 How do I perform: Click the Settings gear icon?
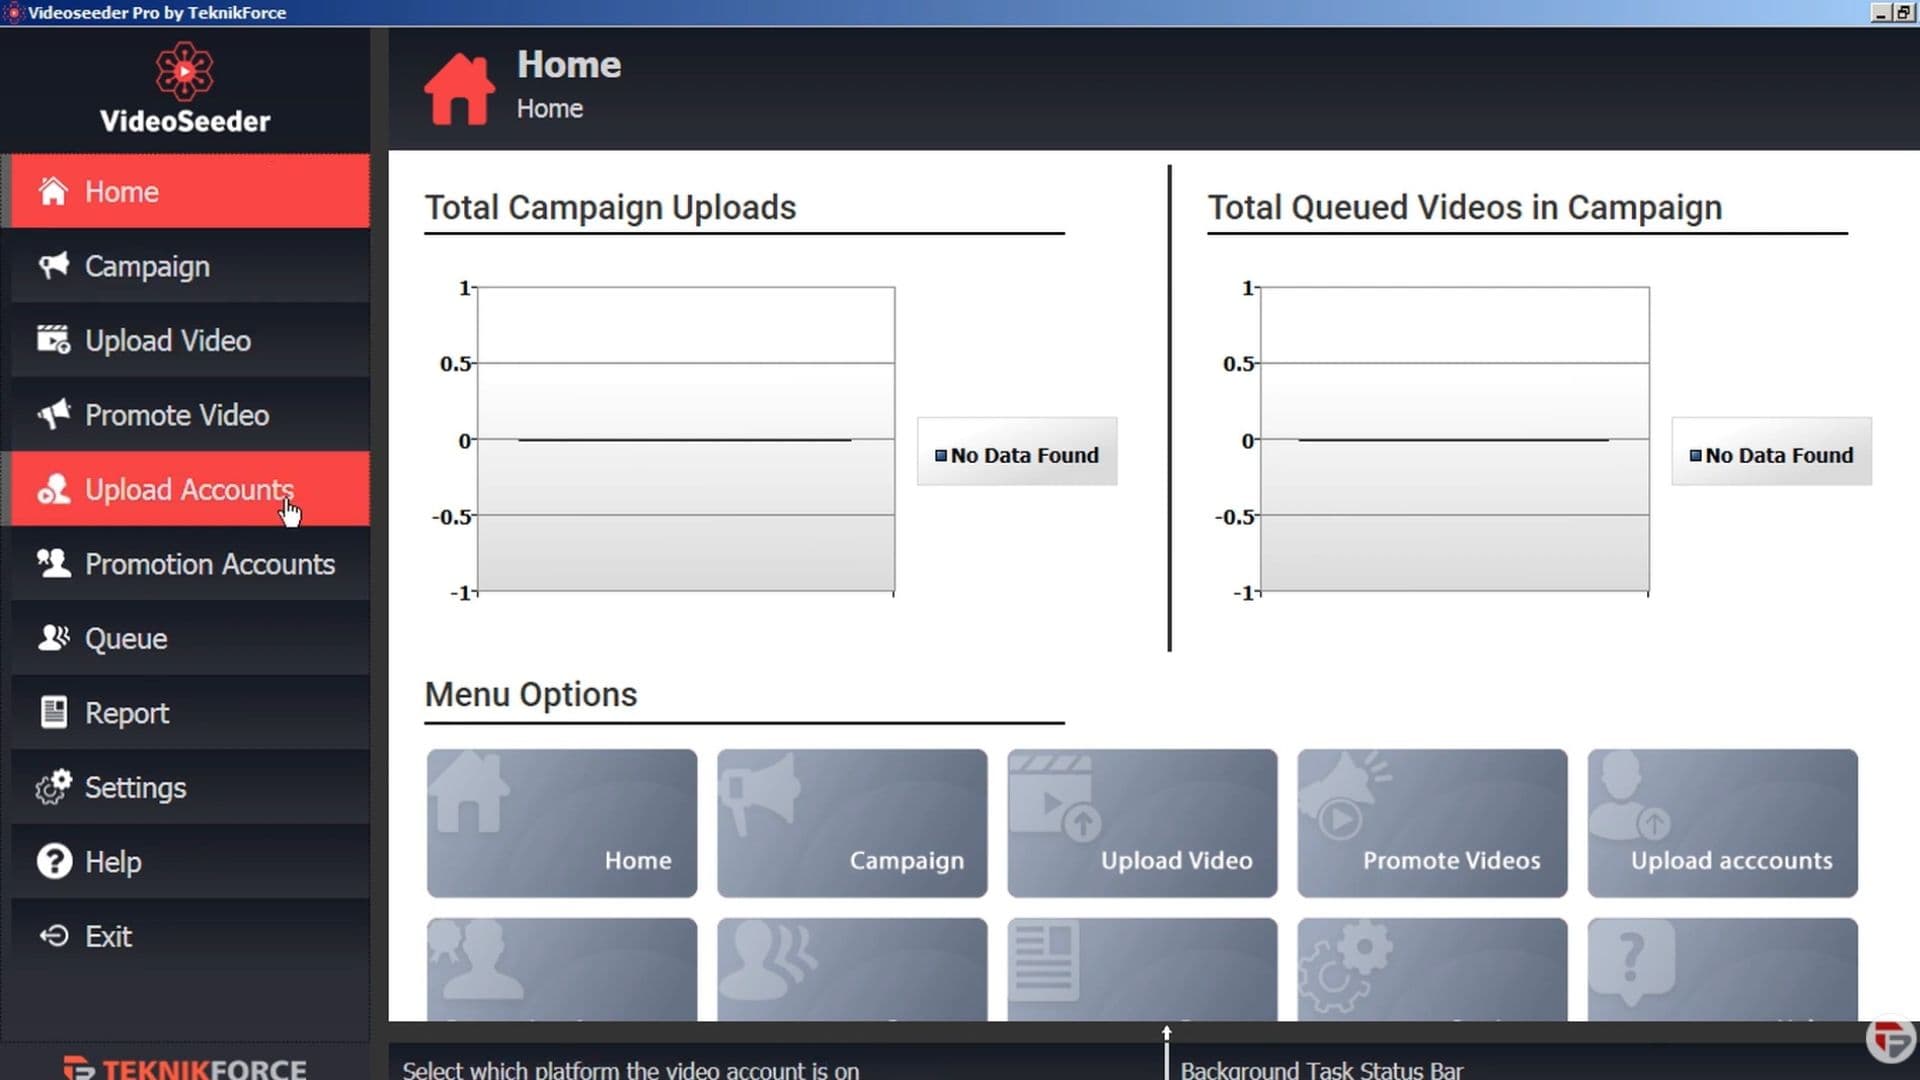tap(52, 787)
